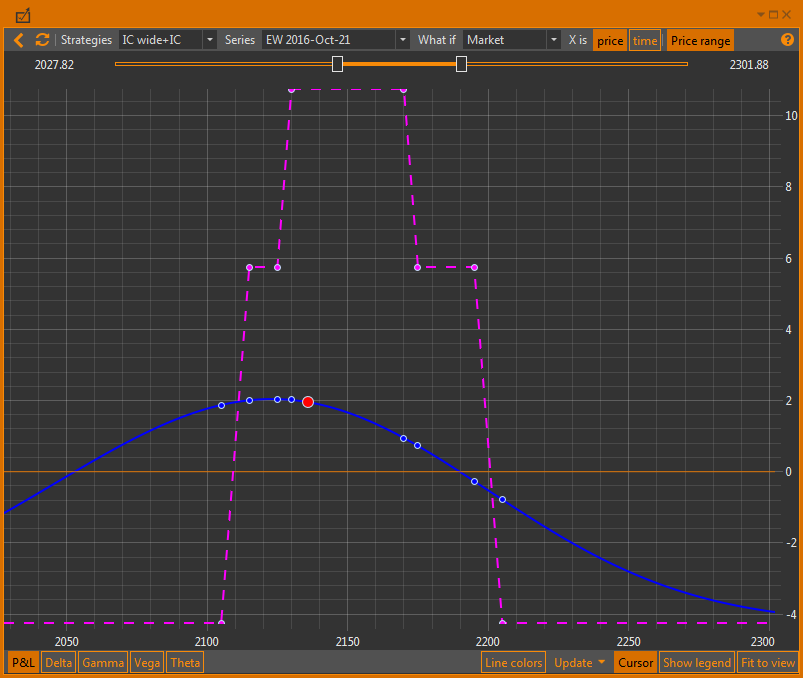Screen dimensions: 803x678
Task: Click the 0 y-axis label
Action: pos(789,472)
